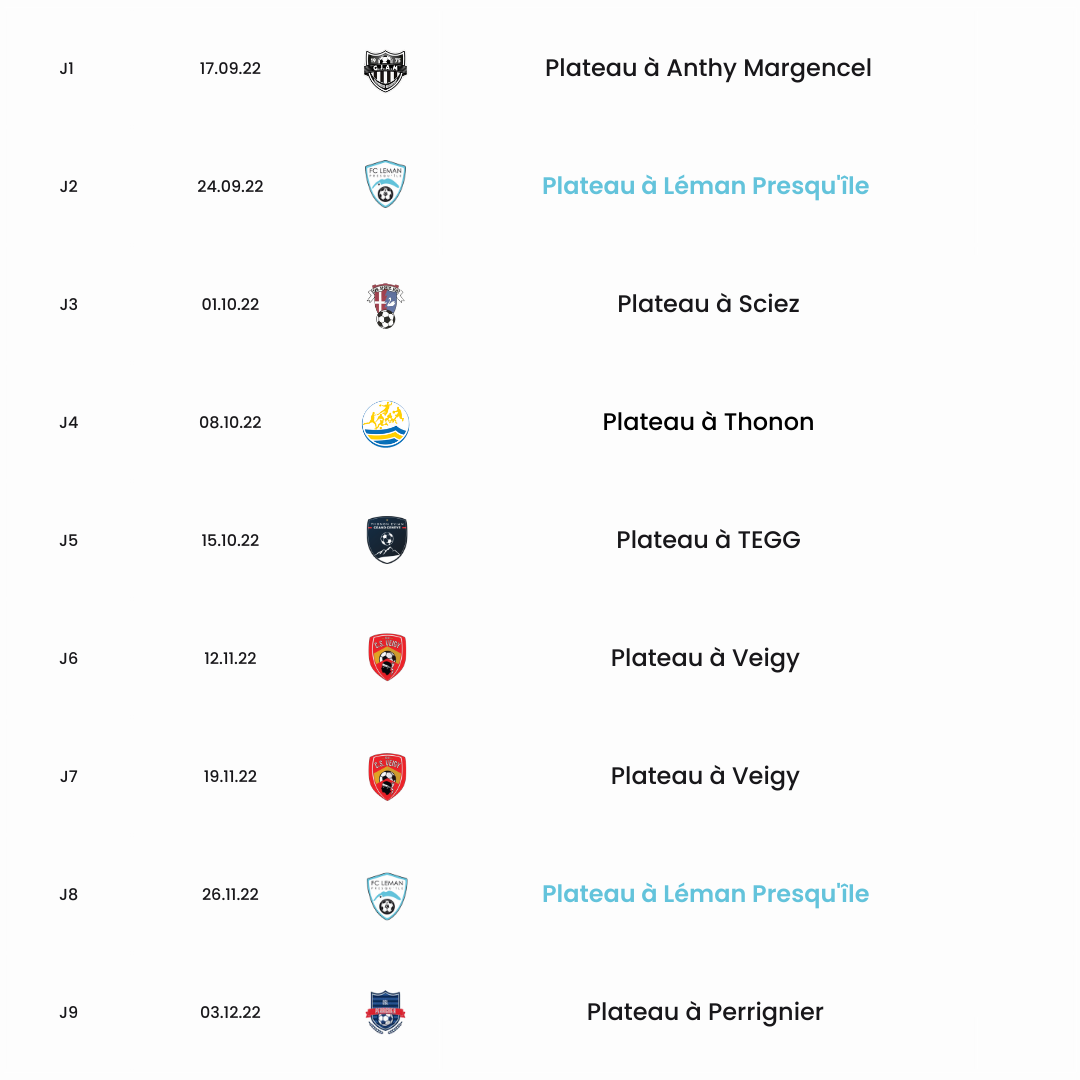The height and width of the screenshot is (1080, 1080).
Task: Click the red CS Veigy crest on J7
Action: point(387,776)
